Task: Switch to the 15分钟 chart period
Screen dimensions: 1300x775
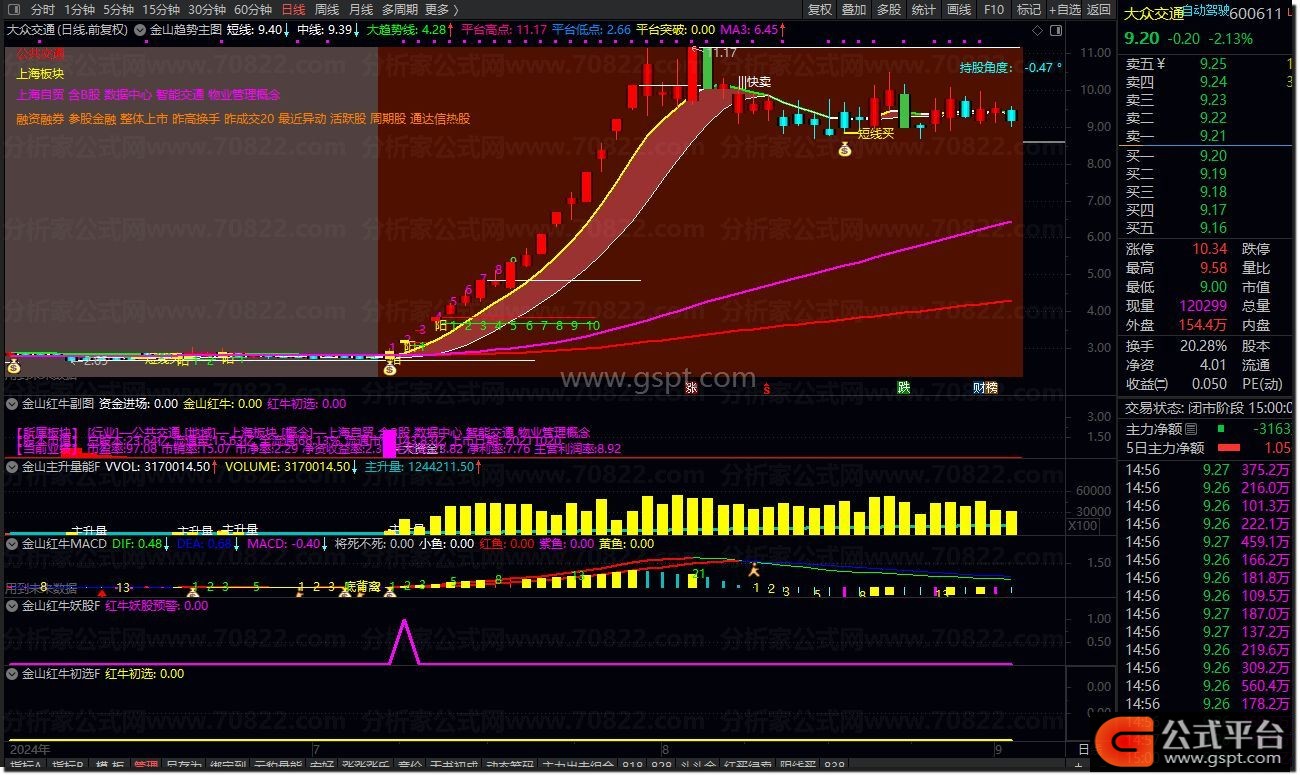Action: pyautogui.click(x=161, y=9)
